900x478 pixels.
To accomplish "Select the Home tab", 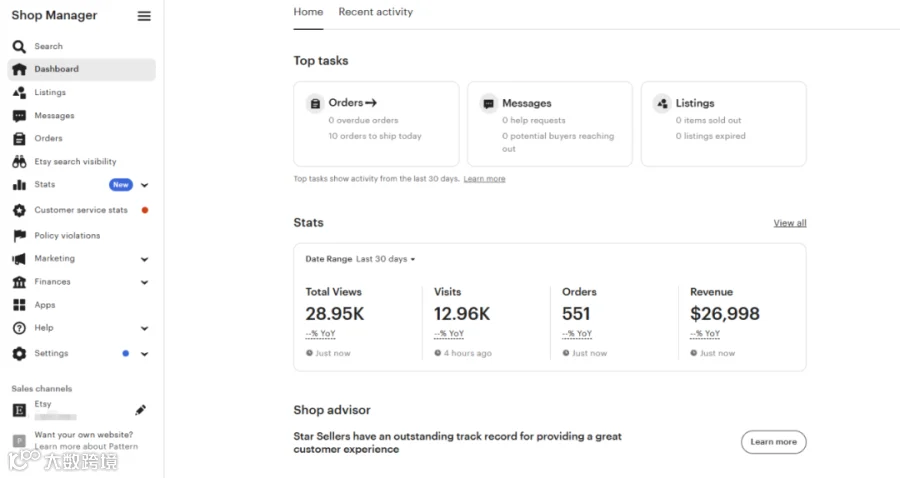I will (308, 12).
